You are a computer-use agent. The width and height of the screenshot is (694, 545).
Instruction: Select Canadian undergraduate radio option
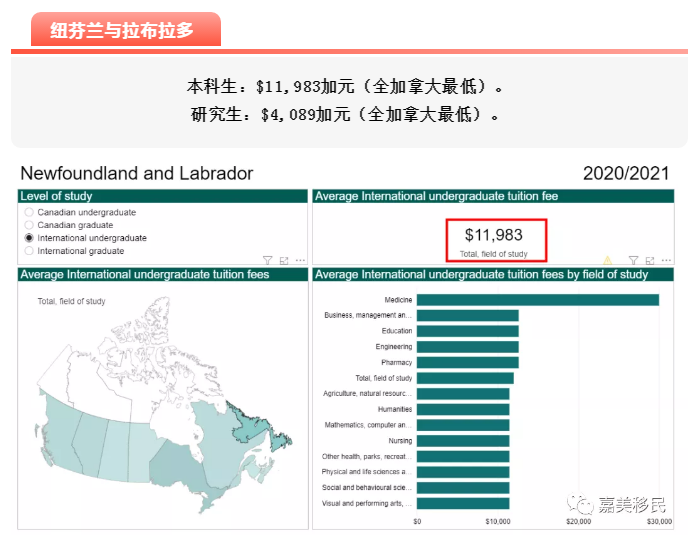coord(29,213)
